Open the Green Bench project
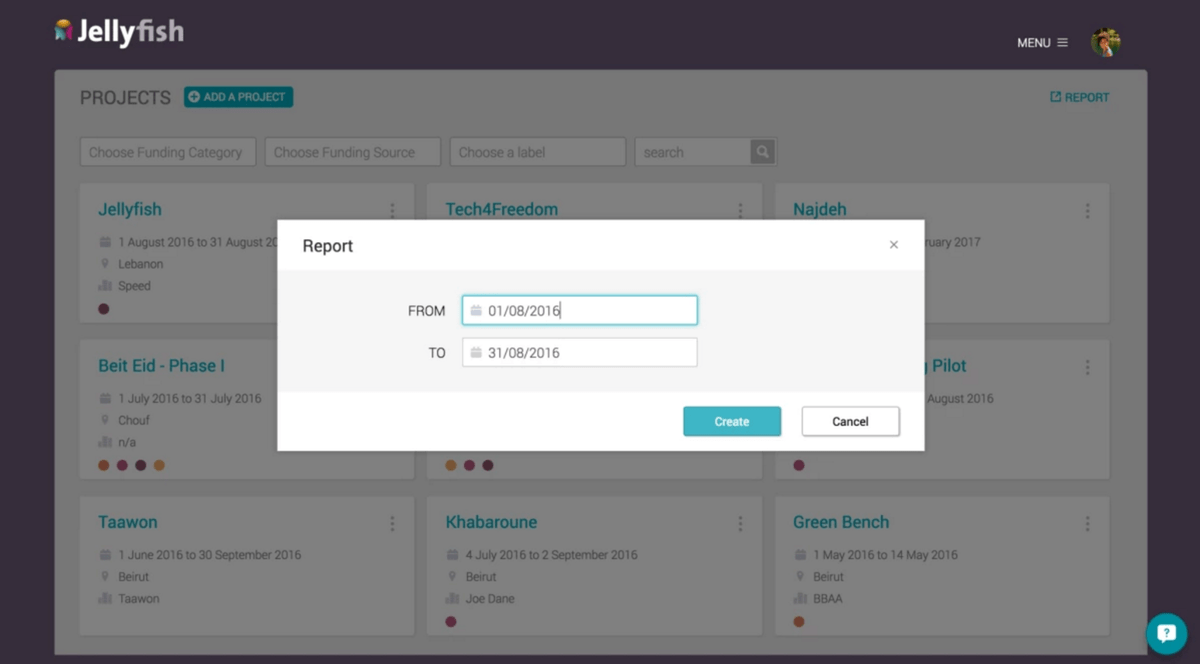Screen dimensions: 1200x664 [x=841, y=522]
